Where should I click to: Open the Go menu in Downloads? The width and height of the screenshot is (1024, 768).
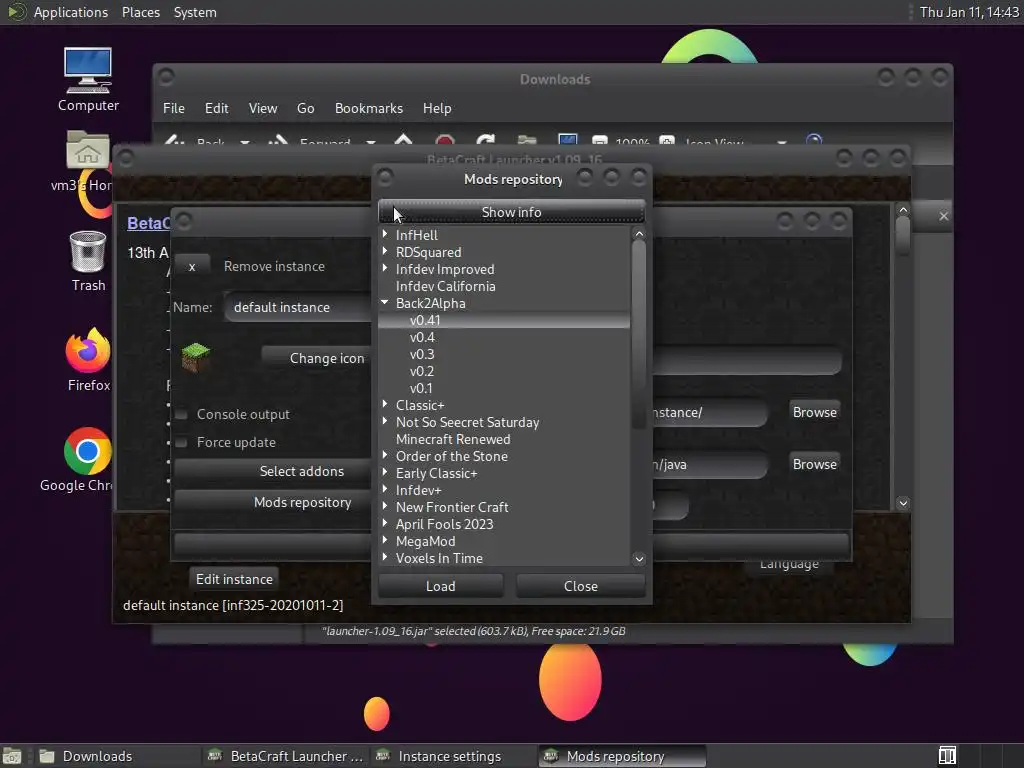coord(306,108)
